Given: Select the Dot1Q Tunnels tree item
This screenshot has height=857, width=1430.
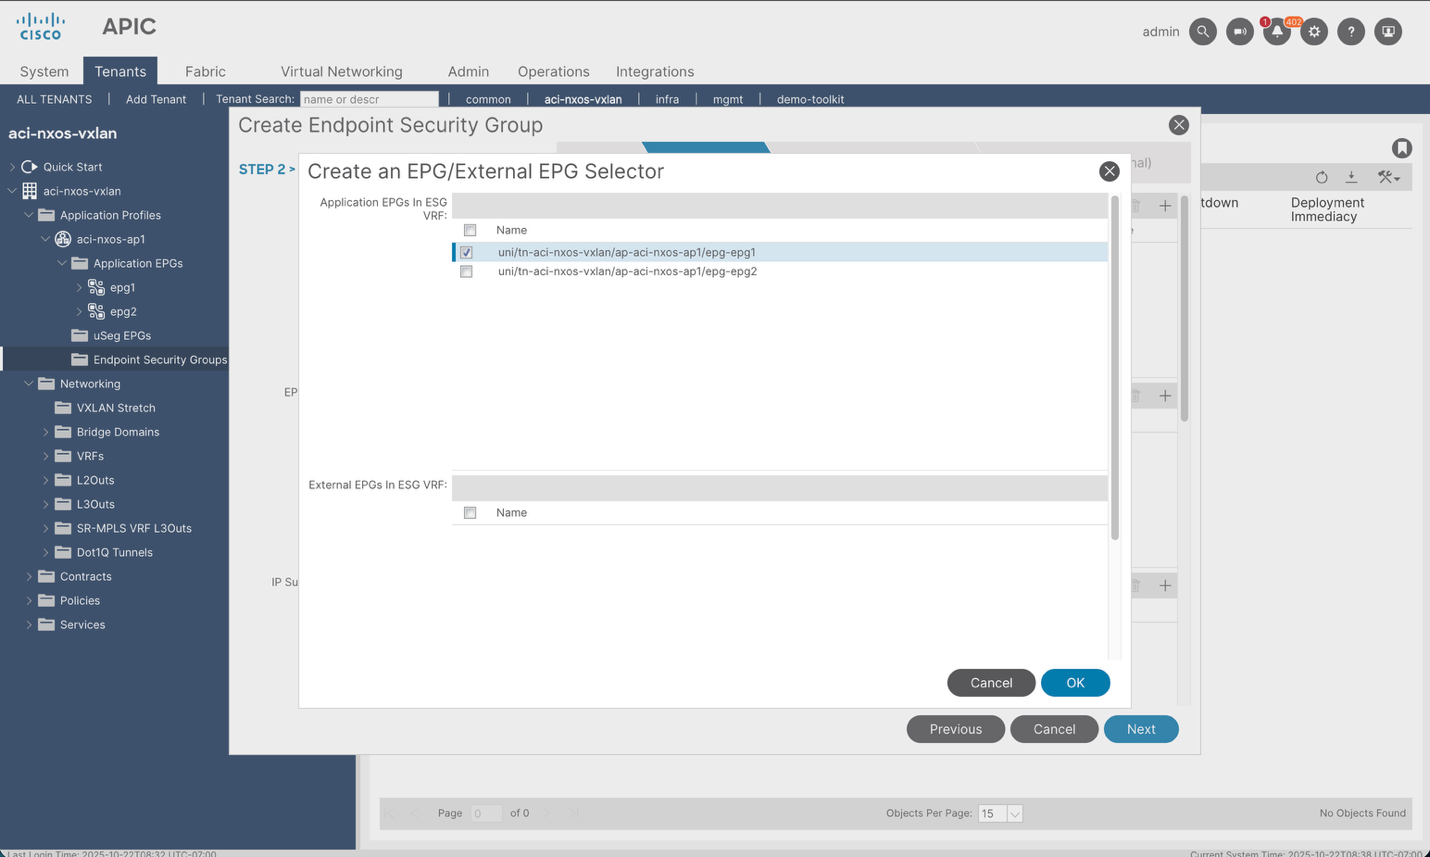Looking at the screenshot, I should (x=115, y=552).
